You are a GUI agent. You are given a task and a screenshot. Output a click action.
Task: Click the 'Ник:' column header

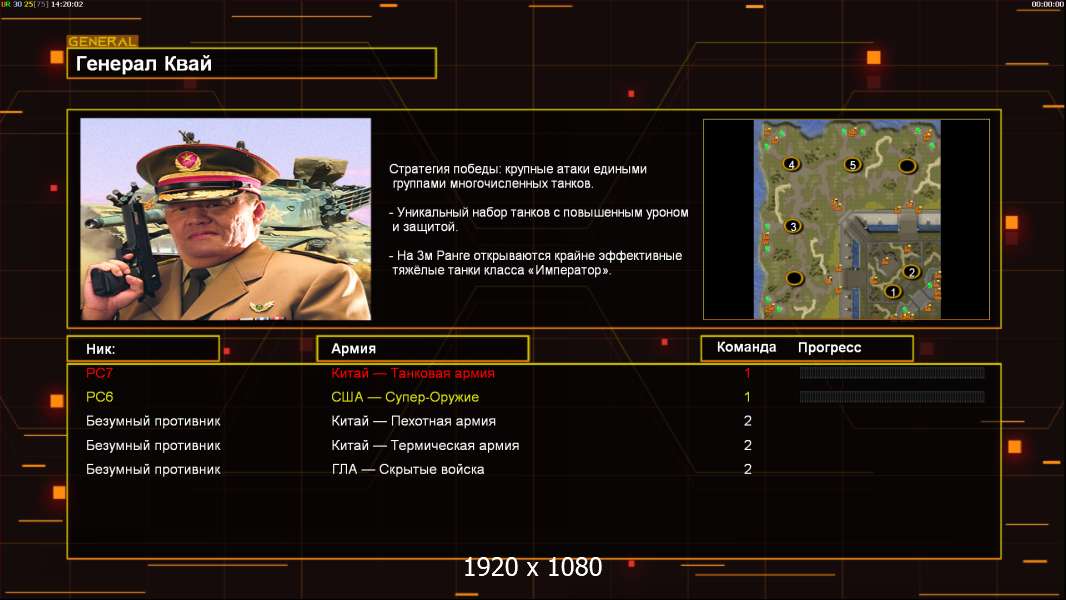point(143,349)
